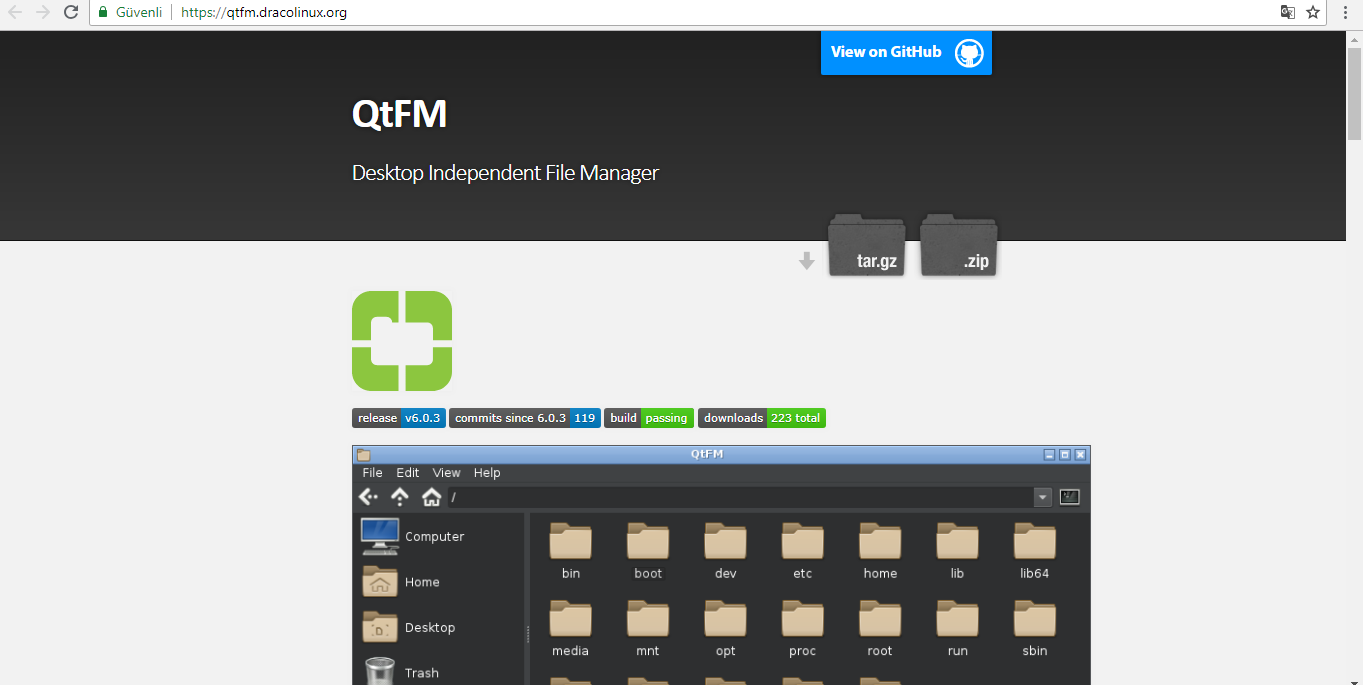Click the Güvenli secure label
The width and height of the screenshot is (1363, 685).
click(x=138, y=13)
